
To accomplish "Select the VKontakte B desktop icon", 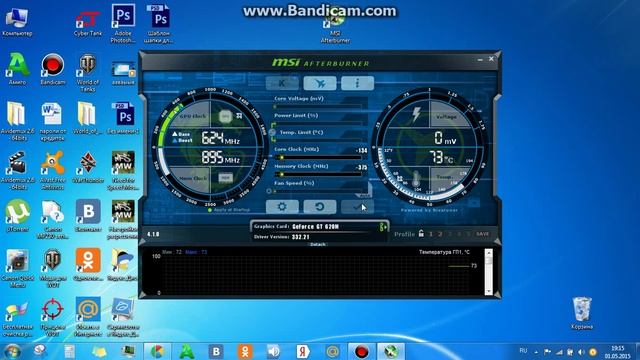I will [88, 216].
